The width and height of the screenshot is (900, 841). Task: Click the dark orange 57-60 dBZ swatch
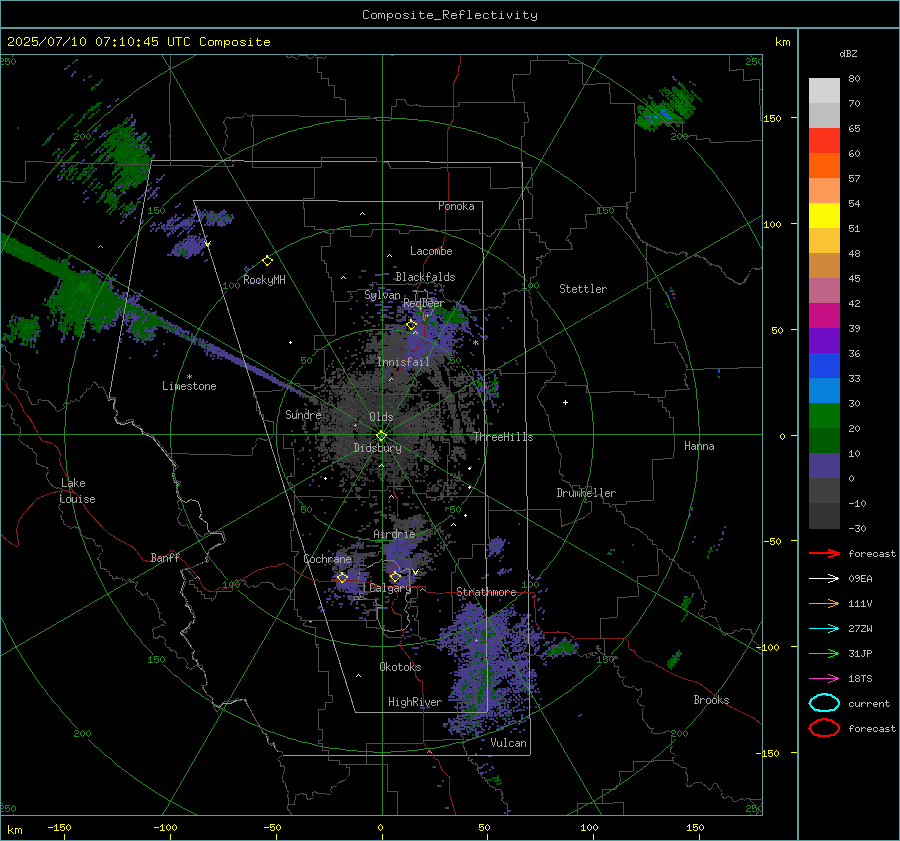pos(824,166)
